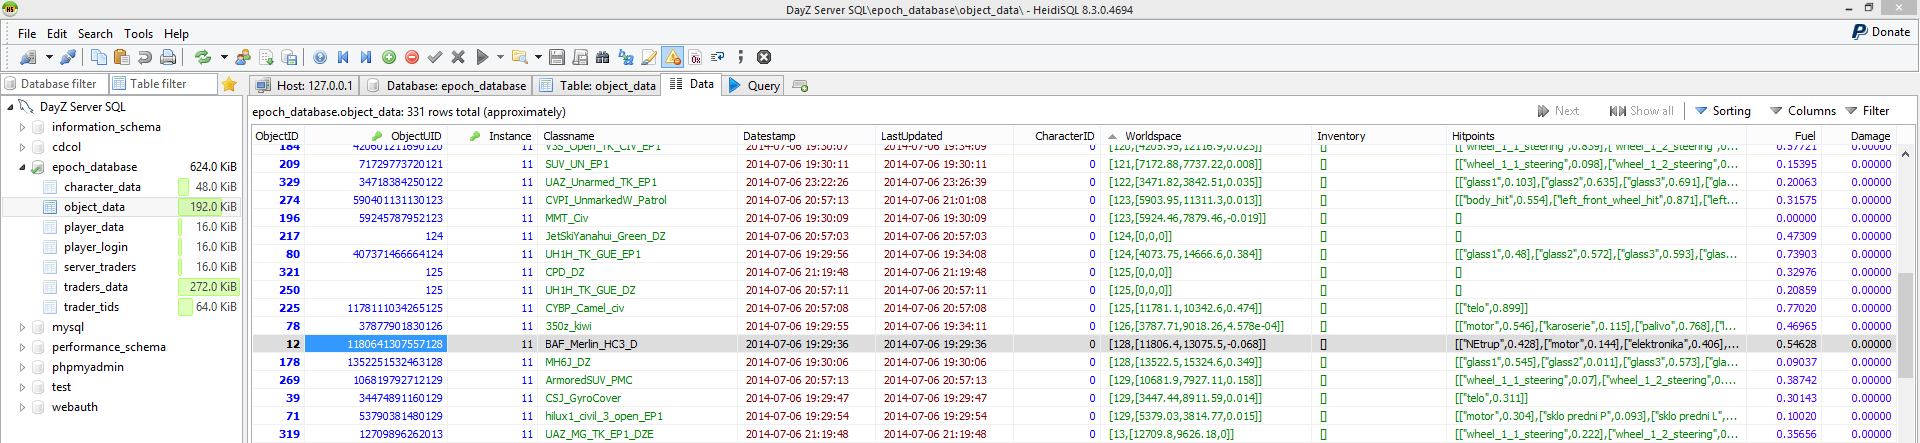Open the run query dropdown arrow
This screenshot has height=443, width=1920.
(500, 57)
